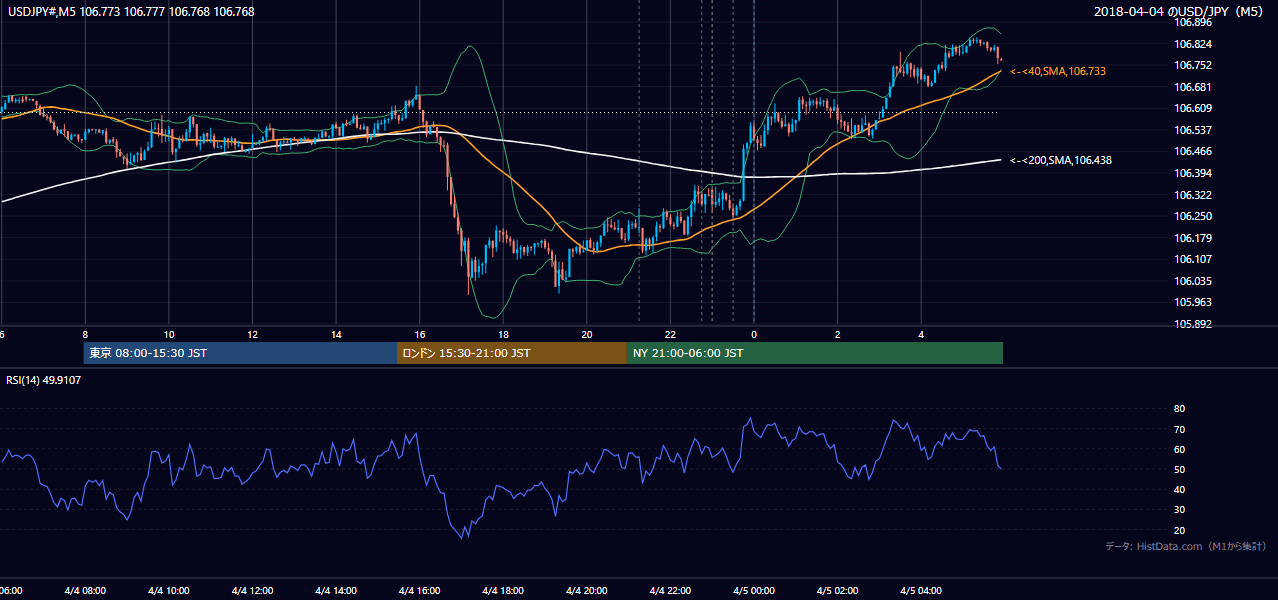Click the 4/4 18:00 bottom time label
This screenshot has height=600, width=1278.
[503, 591]
